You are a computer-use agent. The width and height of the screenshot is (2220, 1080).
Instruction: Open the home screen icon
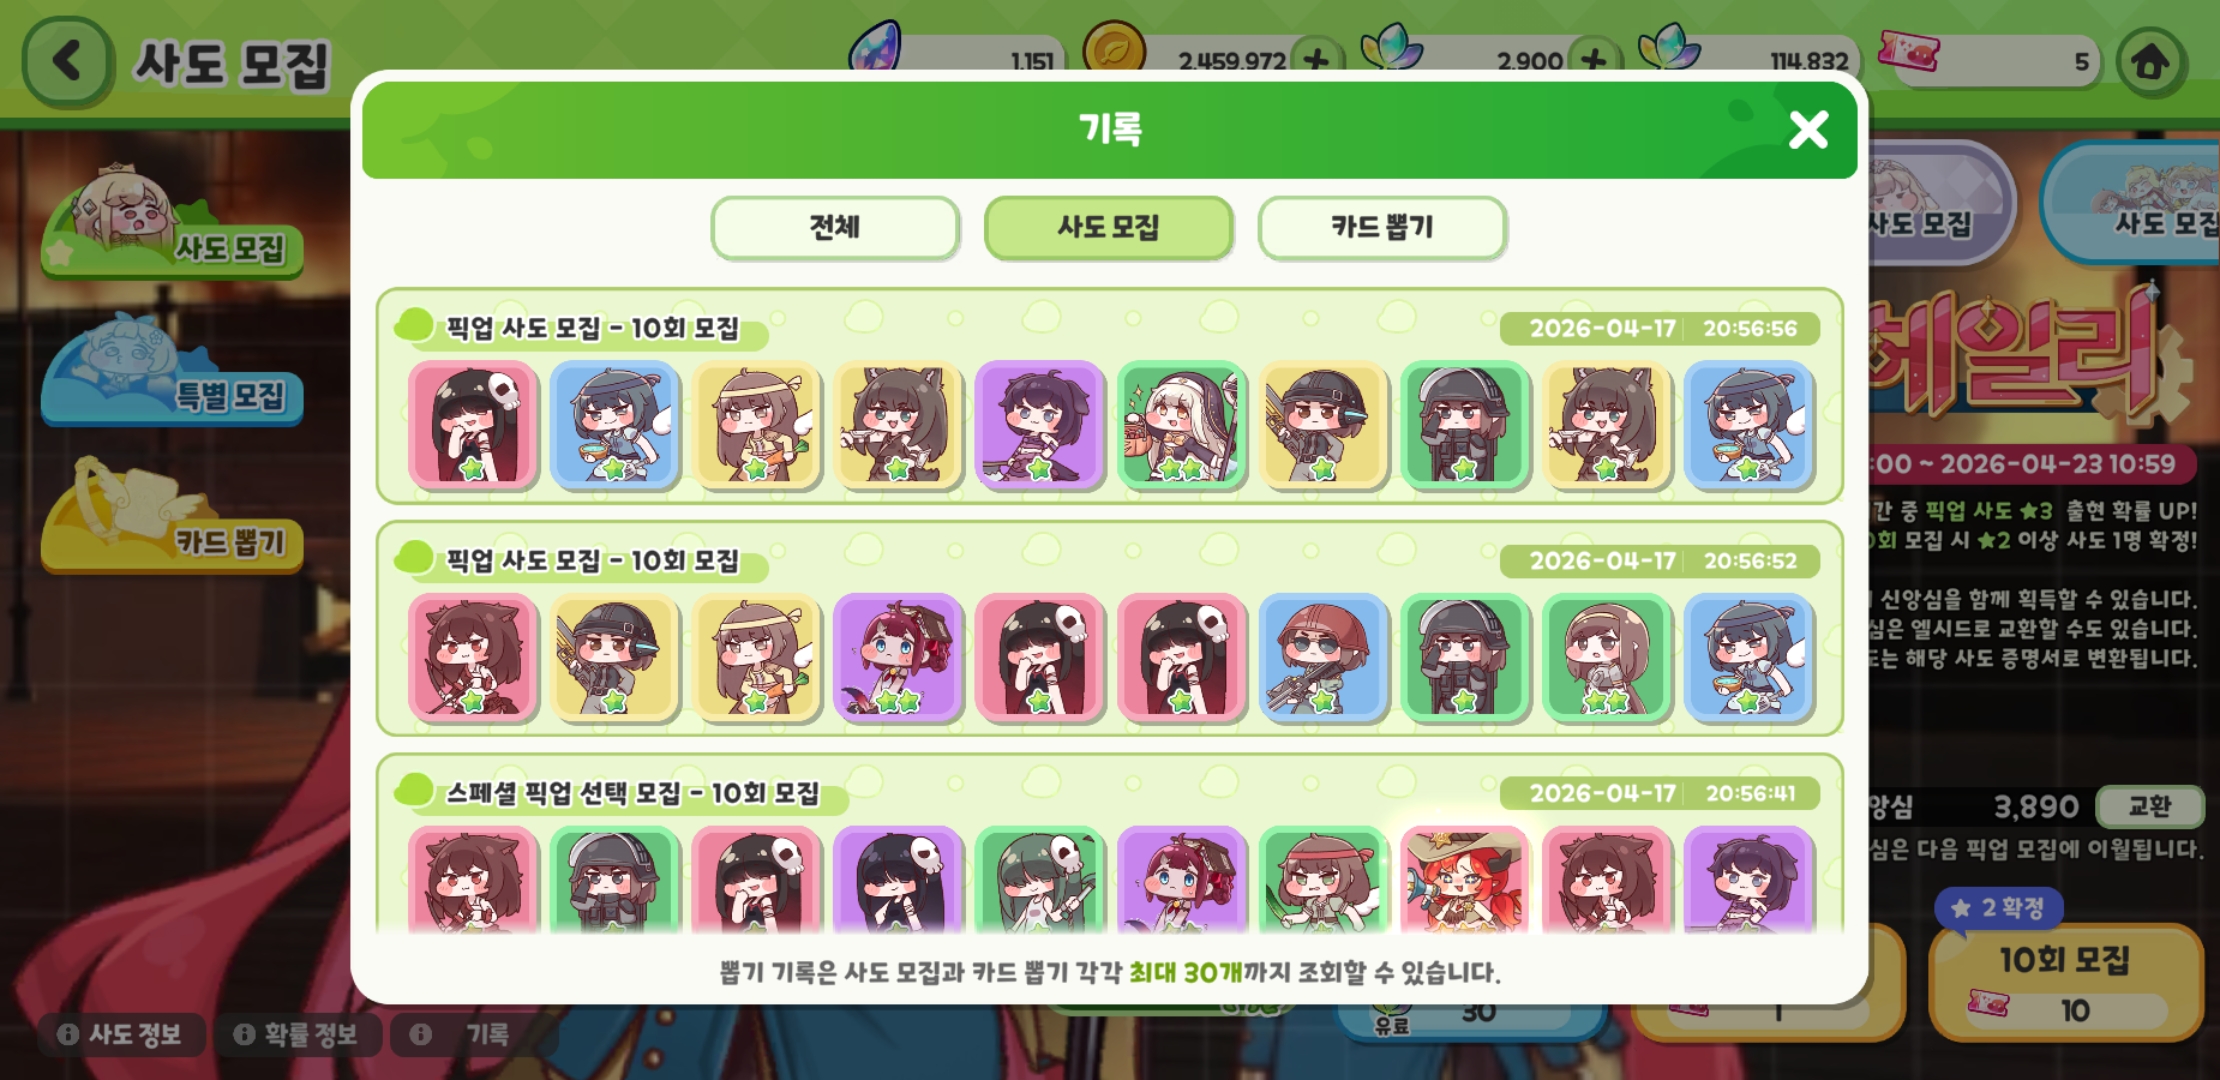click(2151, 62)
